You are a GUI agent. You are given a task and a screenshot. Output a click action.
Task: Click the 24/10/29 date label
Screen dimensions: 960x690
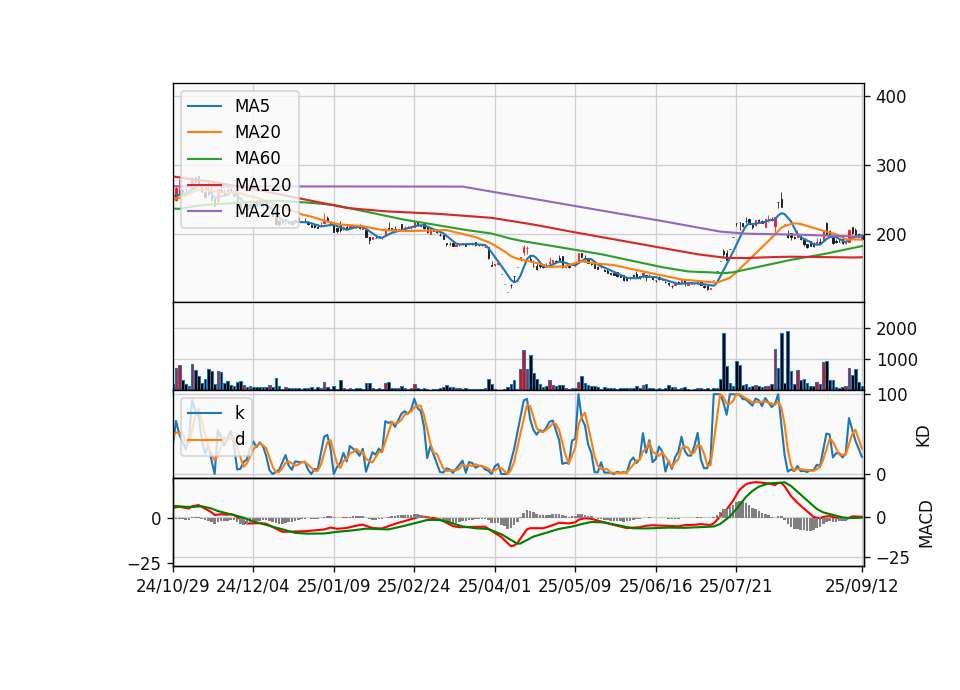click(x=173, y=586)
